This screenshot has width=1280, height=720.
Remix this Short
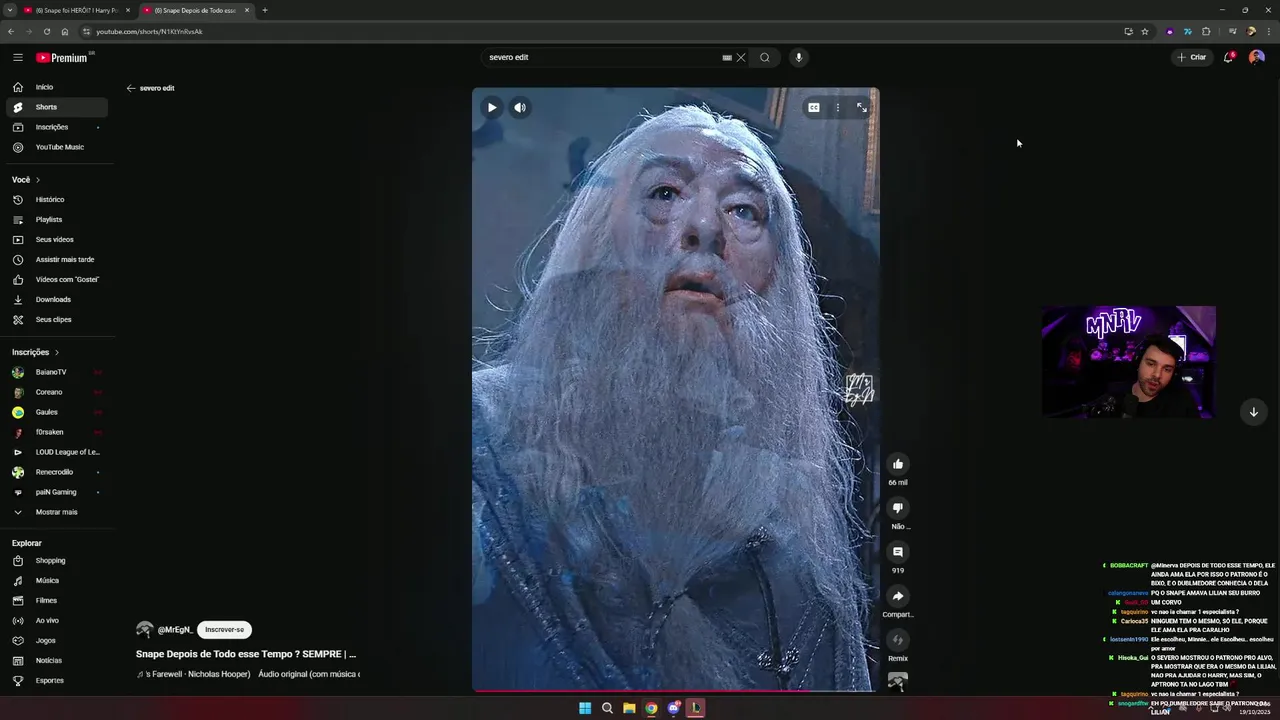tap(898, 640)
